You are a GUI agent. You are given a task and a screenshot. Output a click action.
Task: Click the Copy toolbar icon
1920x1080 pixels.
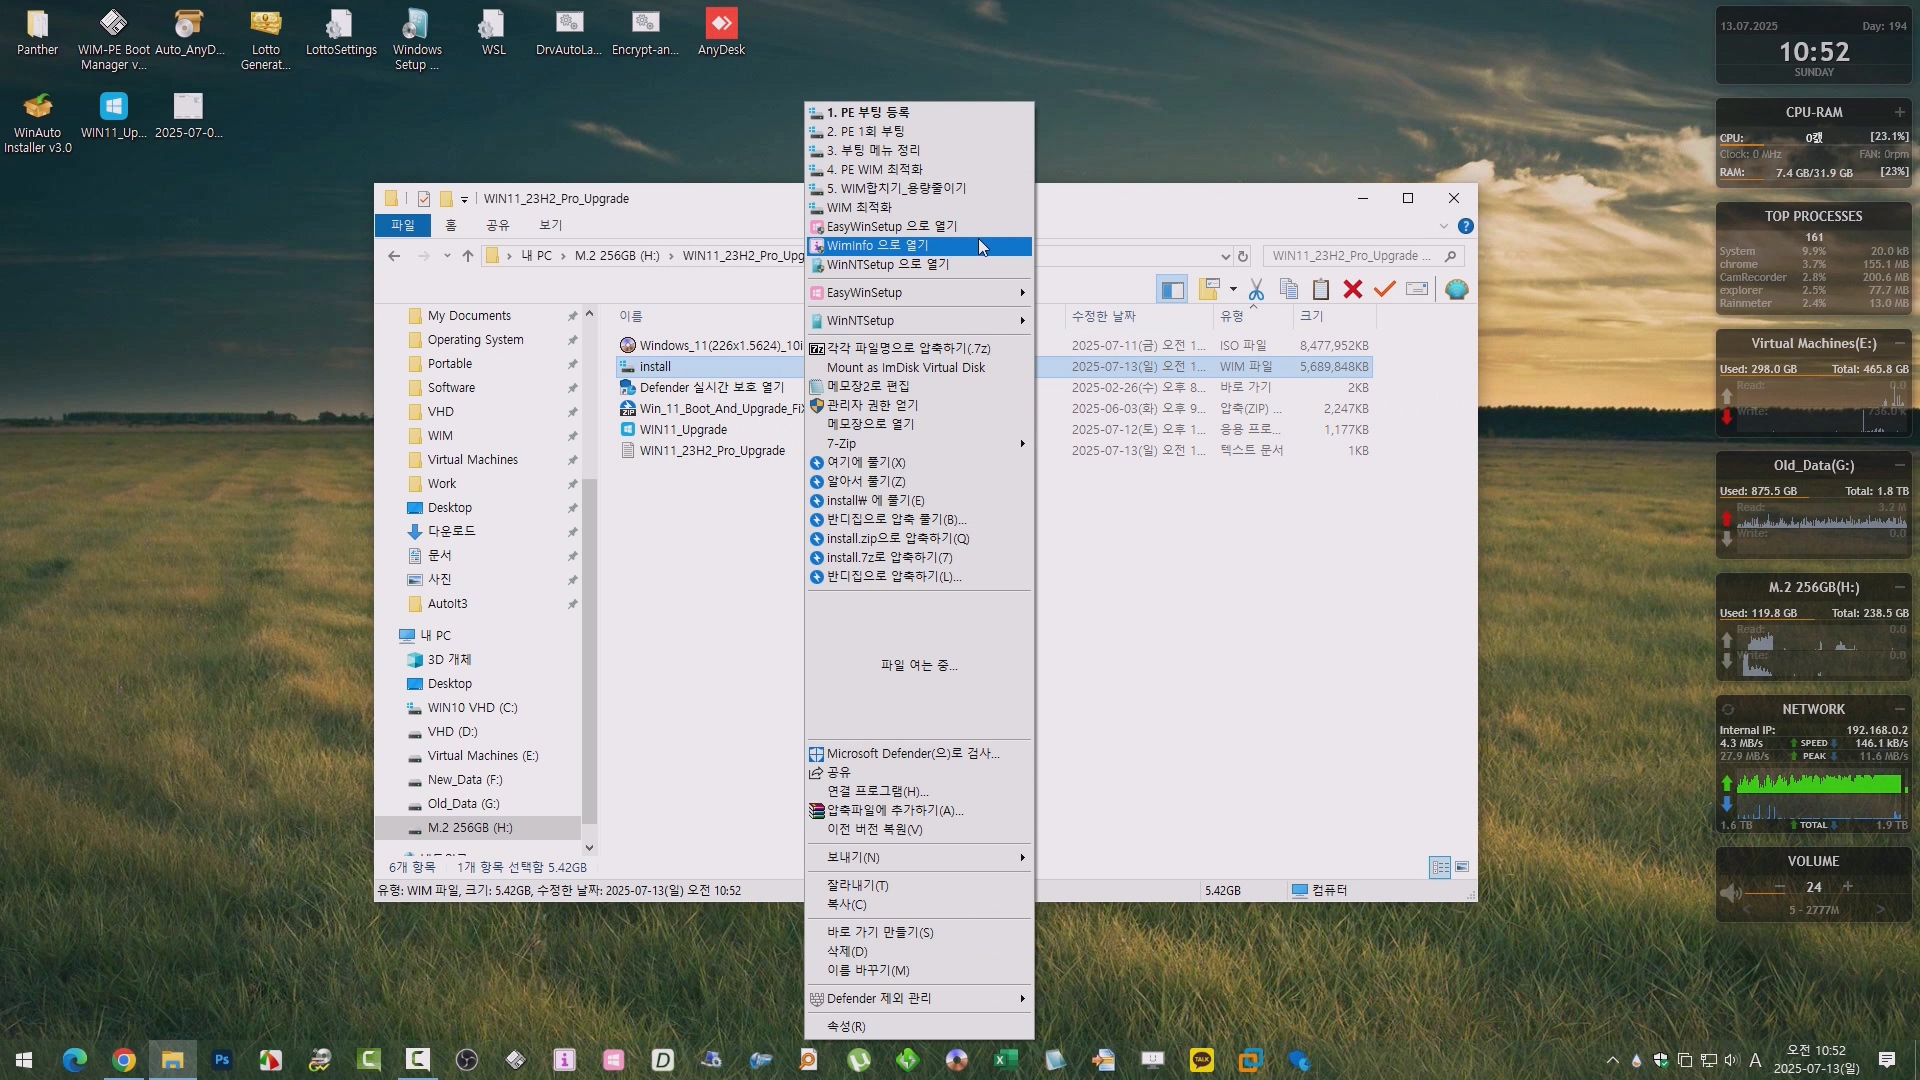coord(1289,290)
